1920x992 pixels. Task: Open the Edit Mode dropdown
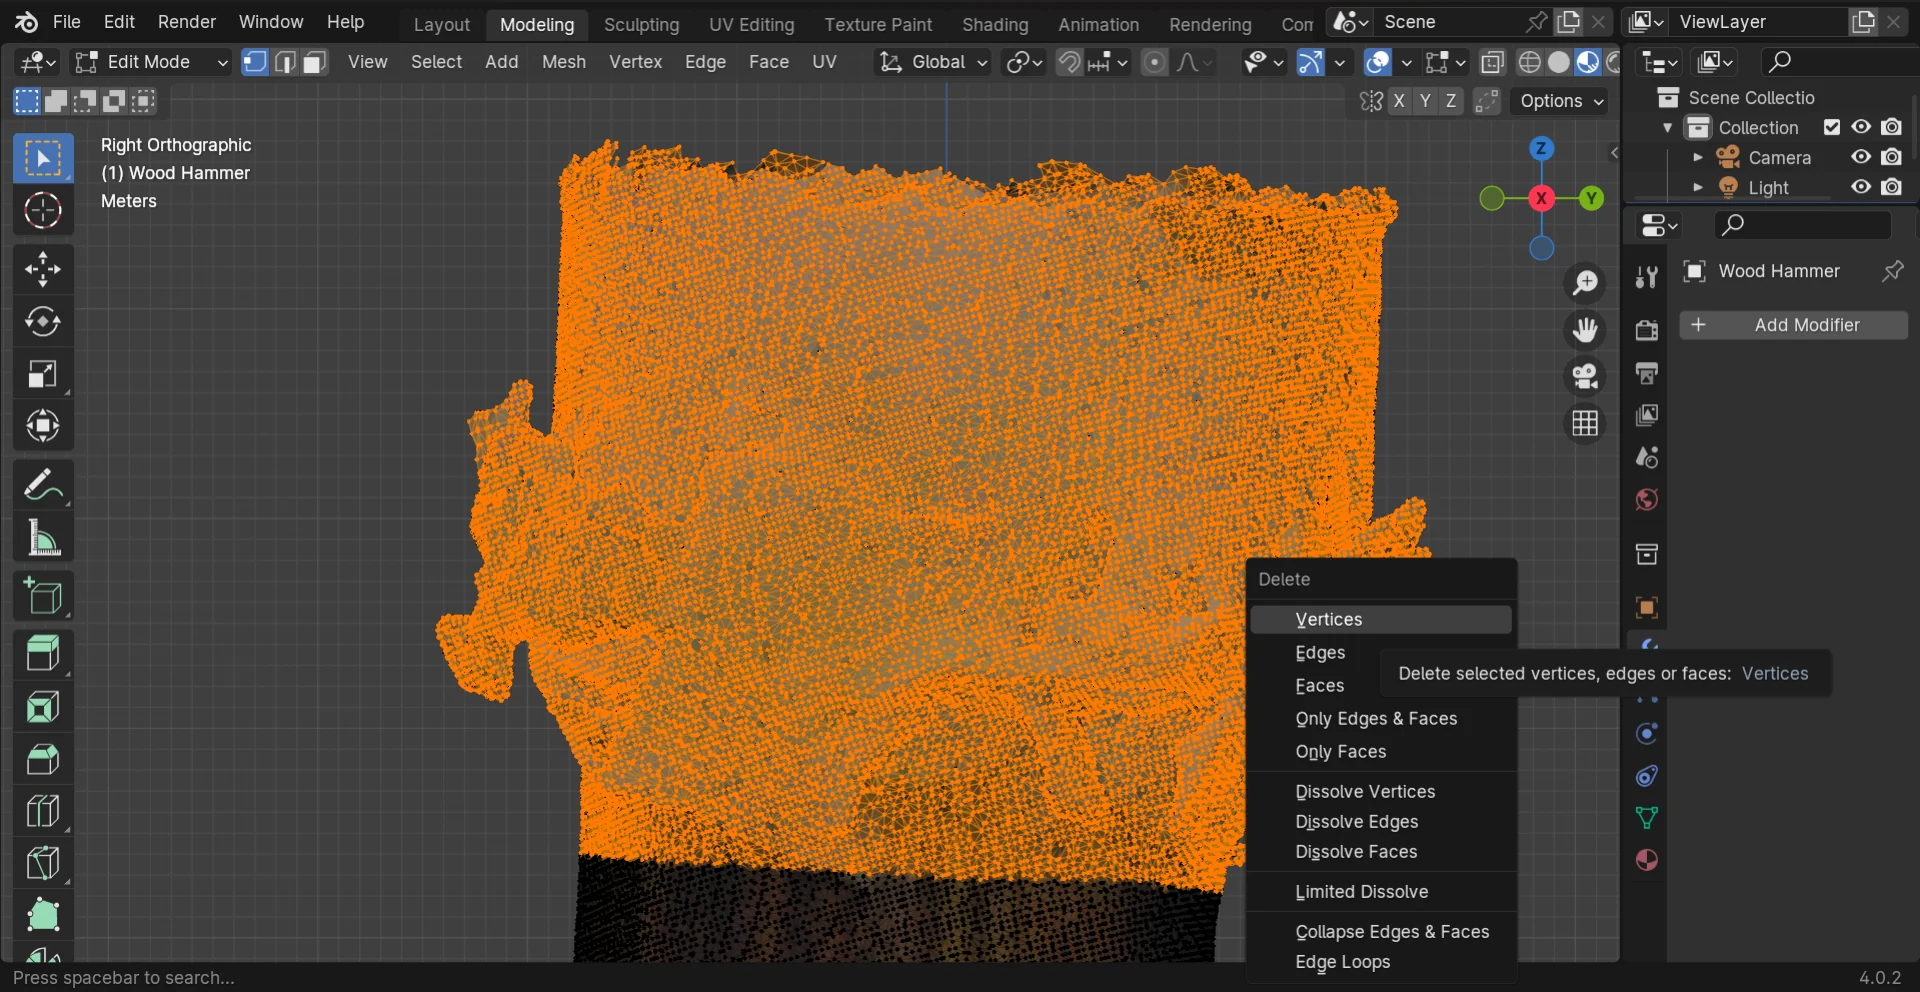[x=152, y=62]
